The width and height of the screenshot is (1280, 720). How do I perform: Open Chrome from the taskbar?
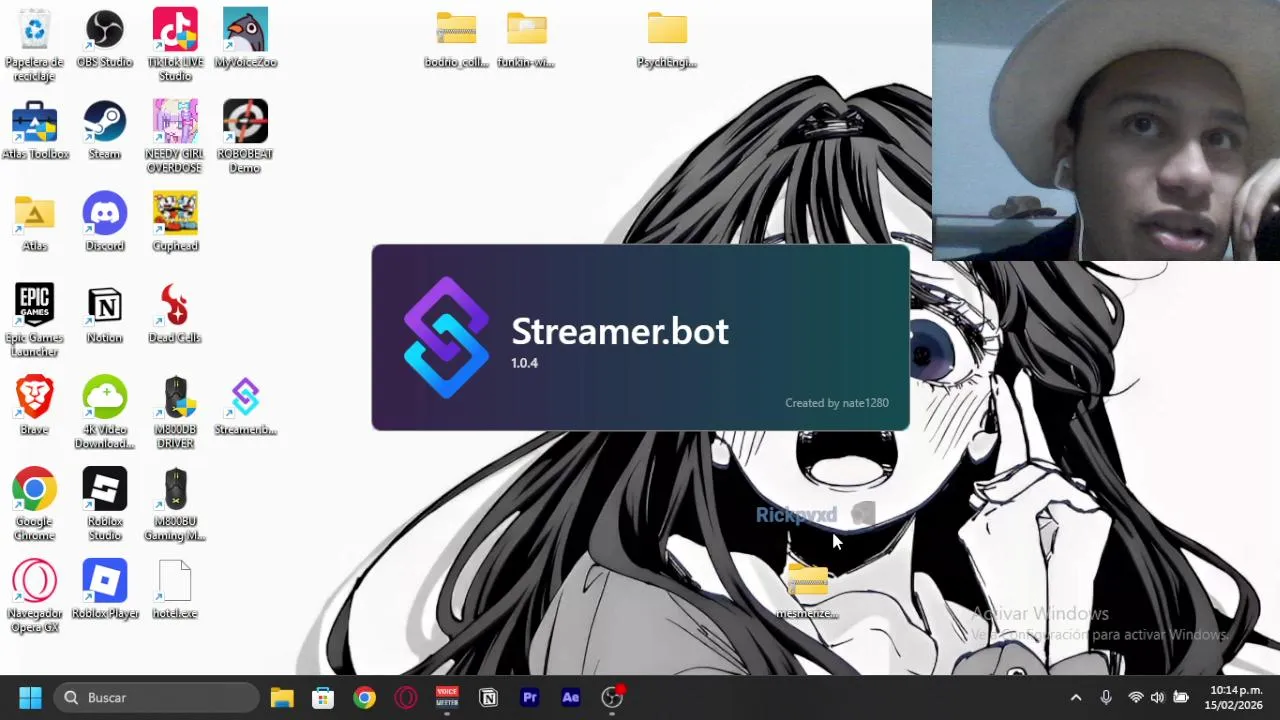364,697
